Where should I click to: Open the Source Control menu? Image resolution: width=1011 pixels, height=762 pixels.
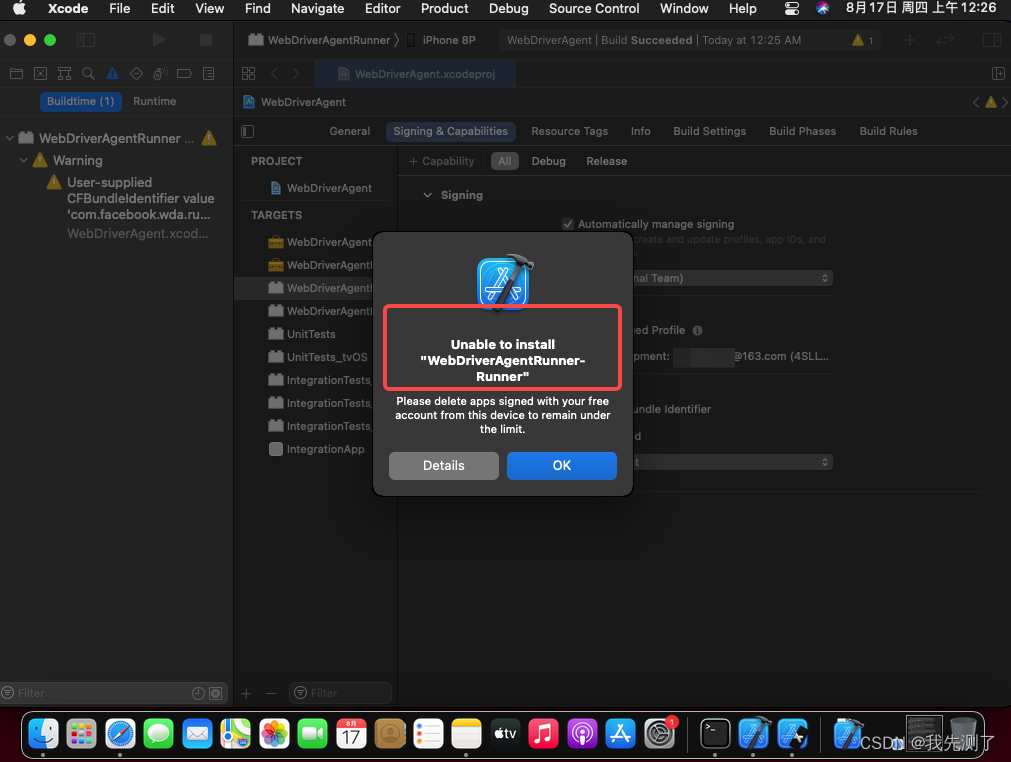click(594, 9)
